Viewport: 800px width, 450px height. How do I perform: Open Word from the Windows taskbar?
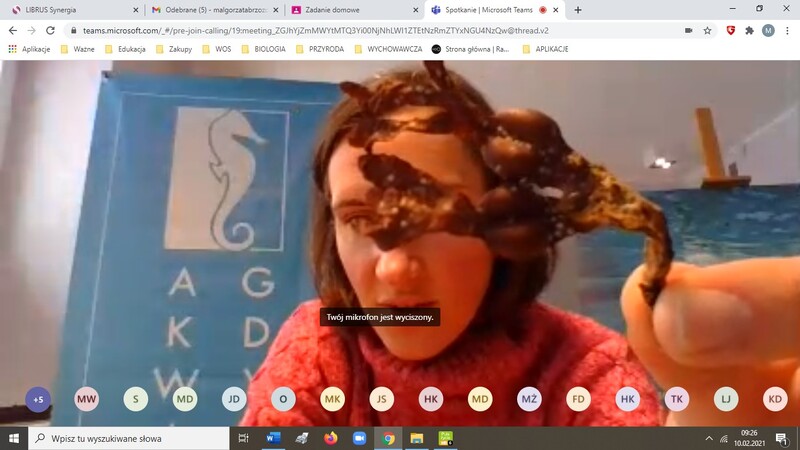point(274,438)
